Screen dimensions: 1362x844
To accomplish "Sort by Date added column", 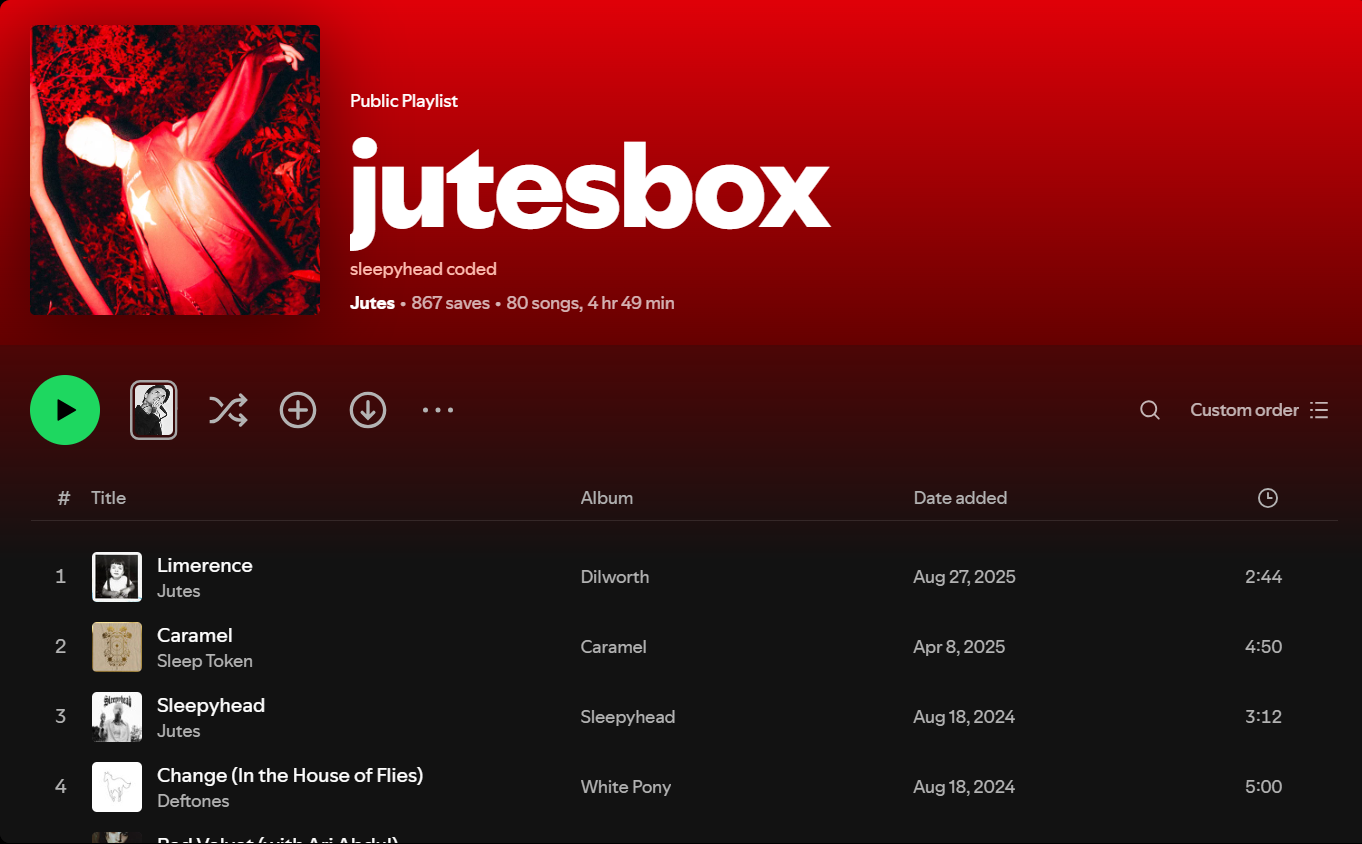I will [959, 498].
